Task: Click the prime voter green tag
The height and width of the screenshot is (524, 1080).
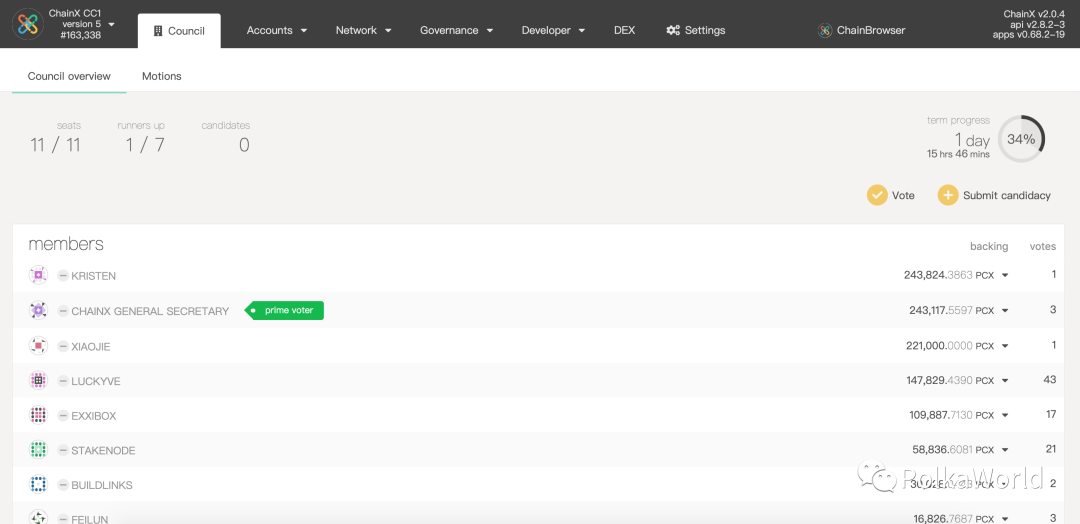Action: (286, 310)
